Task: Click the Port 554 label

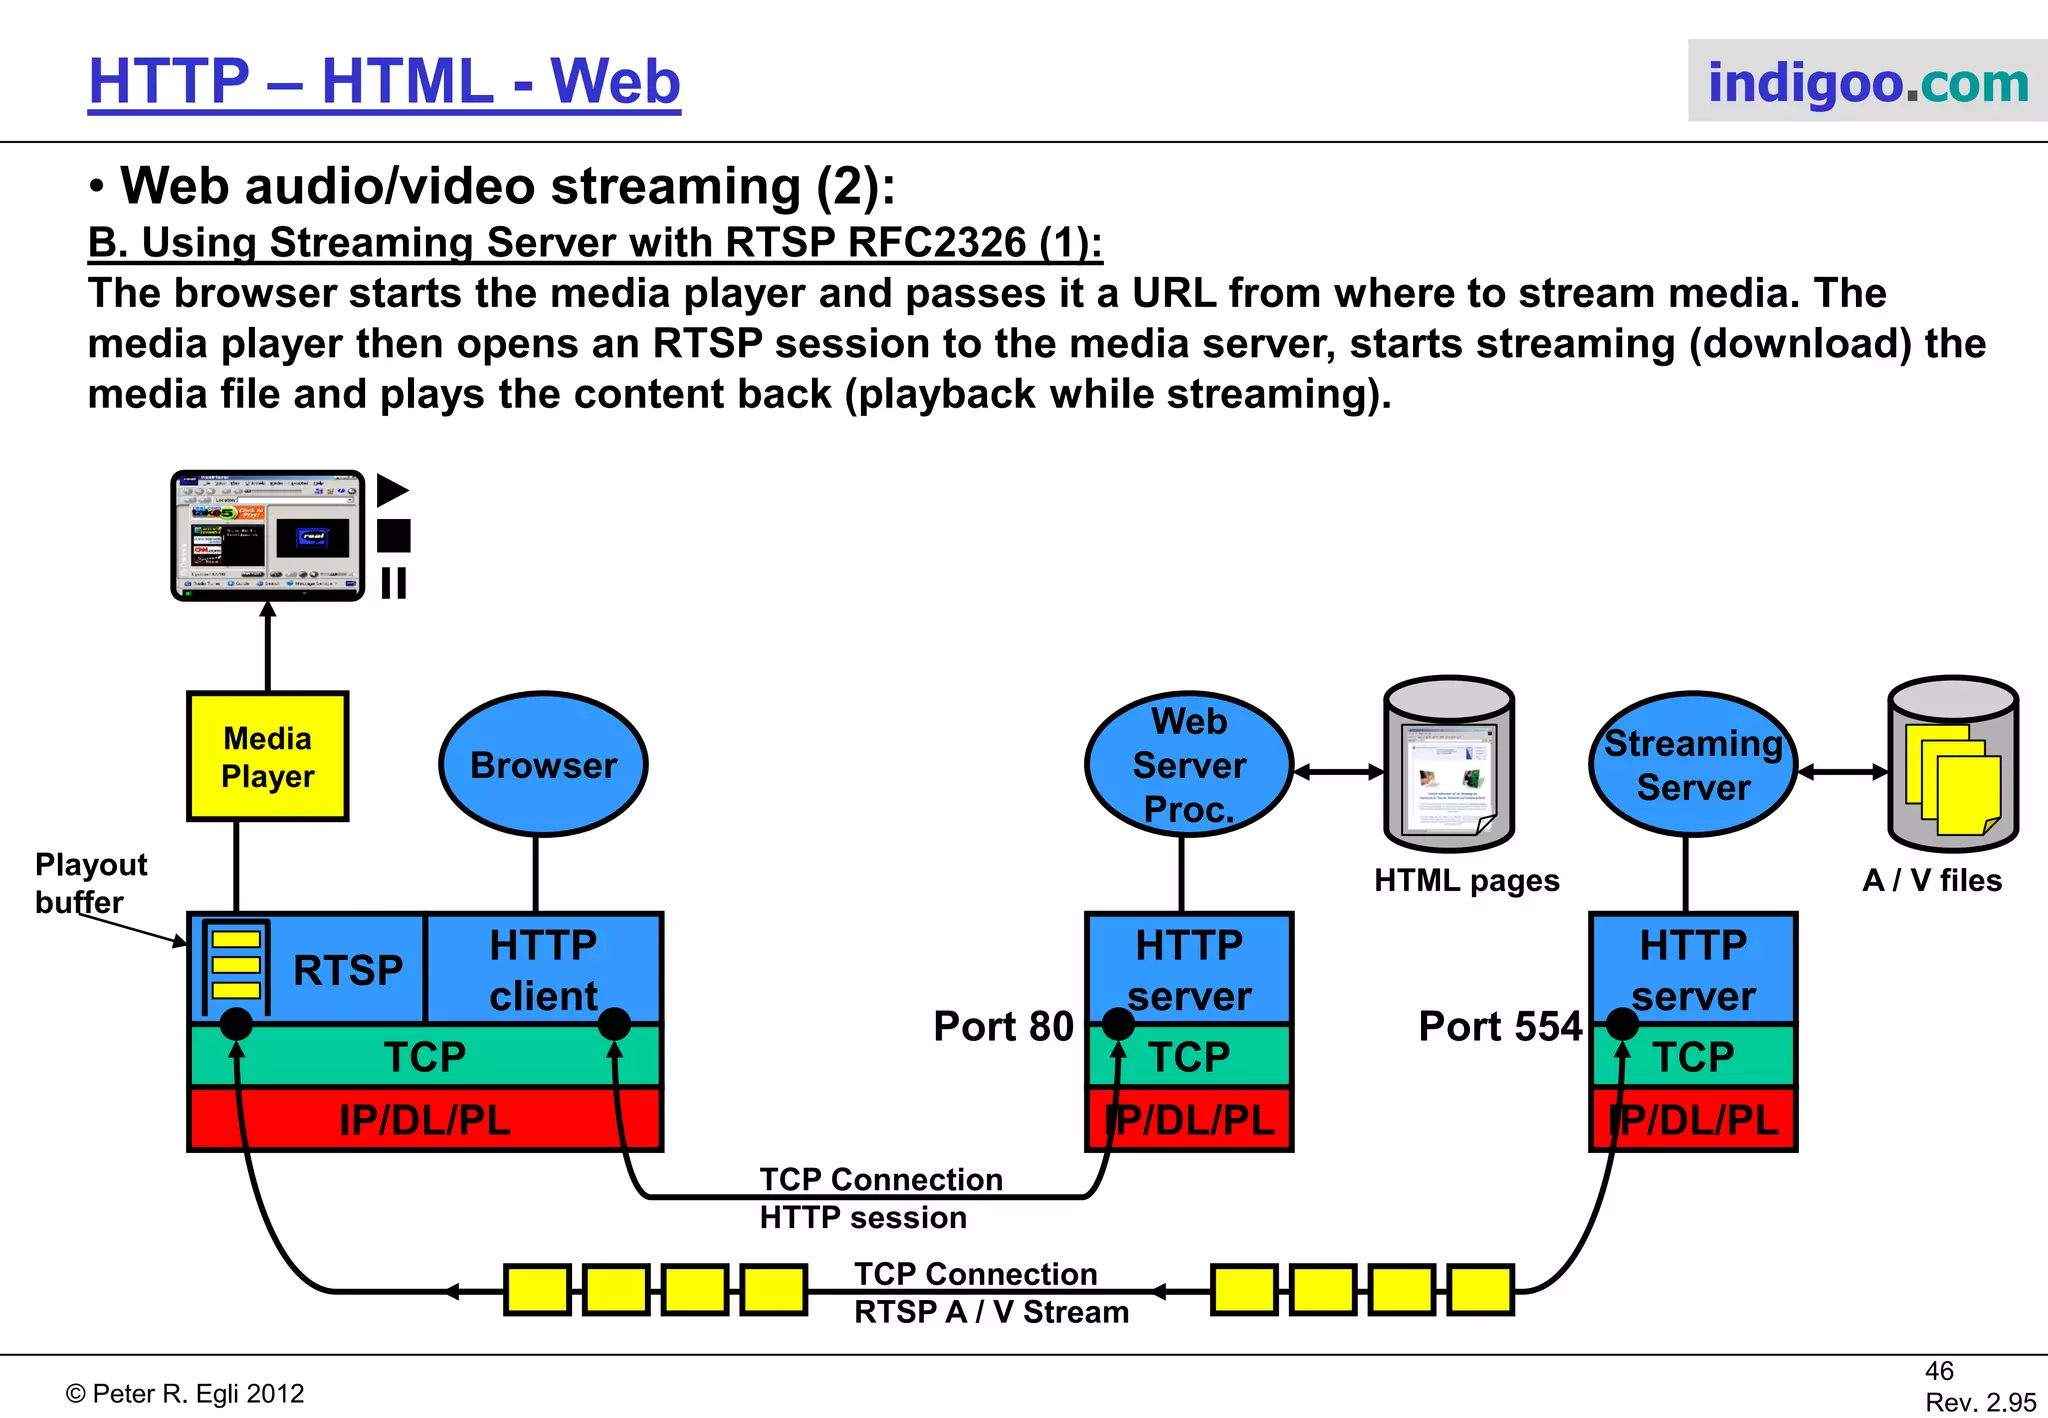Action: pyautogui.click(x=1500, y=1027)
